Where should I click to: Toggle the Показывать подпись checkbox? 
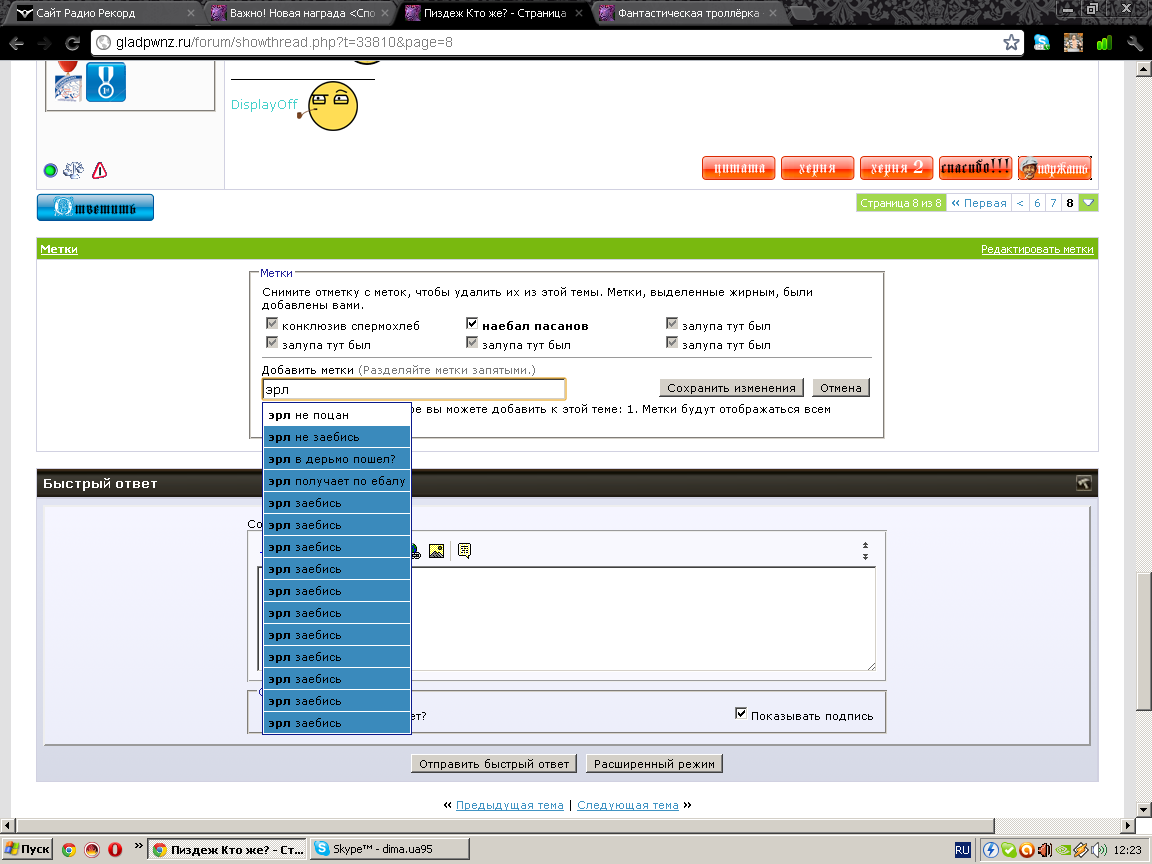[x=741, y=714]
